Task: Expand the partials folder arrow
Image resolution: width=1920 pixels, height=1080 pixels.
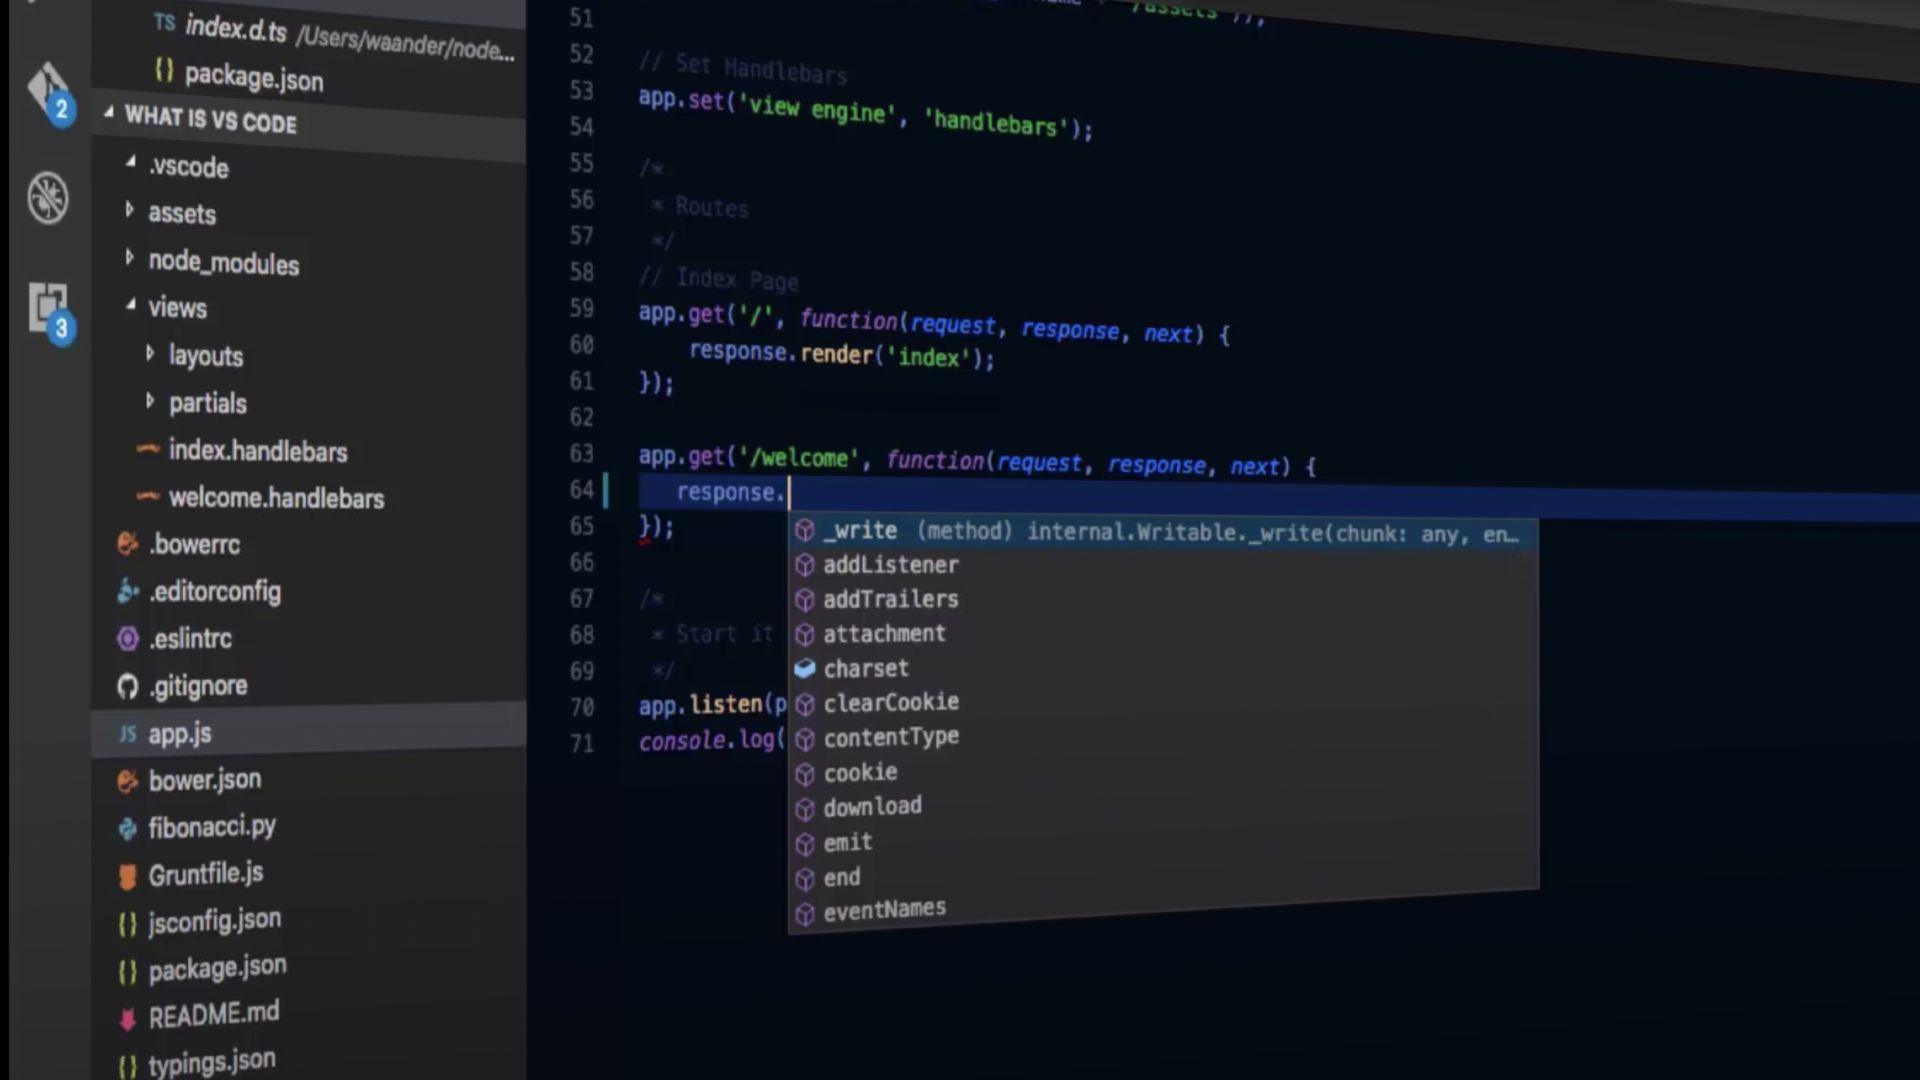Action: point(150,400)
